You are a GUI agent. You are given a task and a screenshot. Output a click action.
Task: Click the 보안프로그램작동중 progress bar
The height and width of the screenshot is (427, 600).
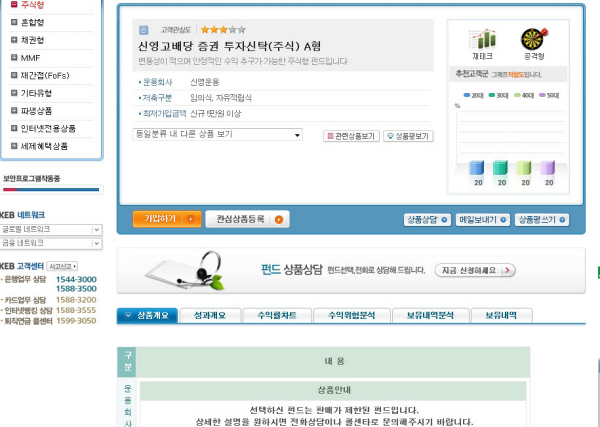tap(51, 189)
